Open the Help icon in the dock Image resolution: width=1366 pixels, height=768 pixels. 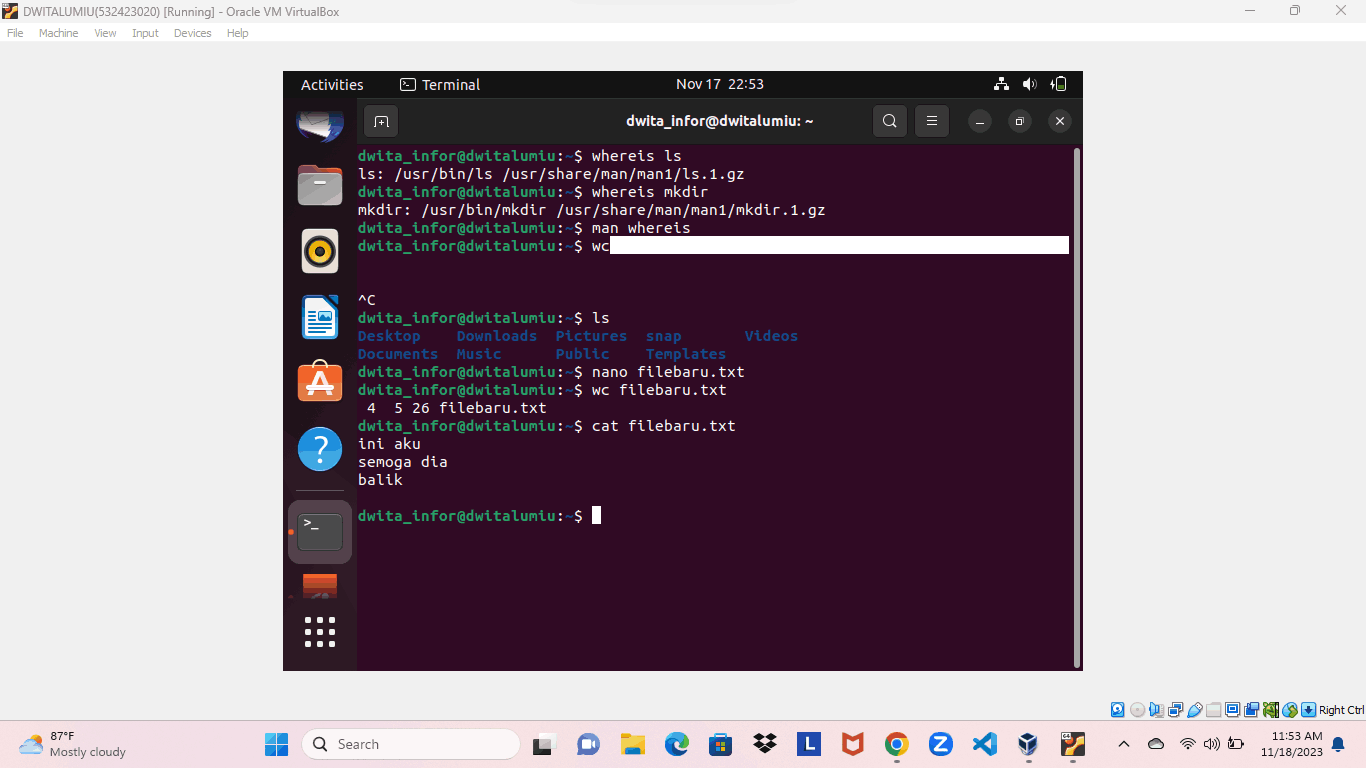point(320,449)
